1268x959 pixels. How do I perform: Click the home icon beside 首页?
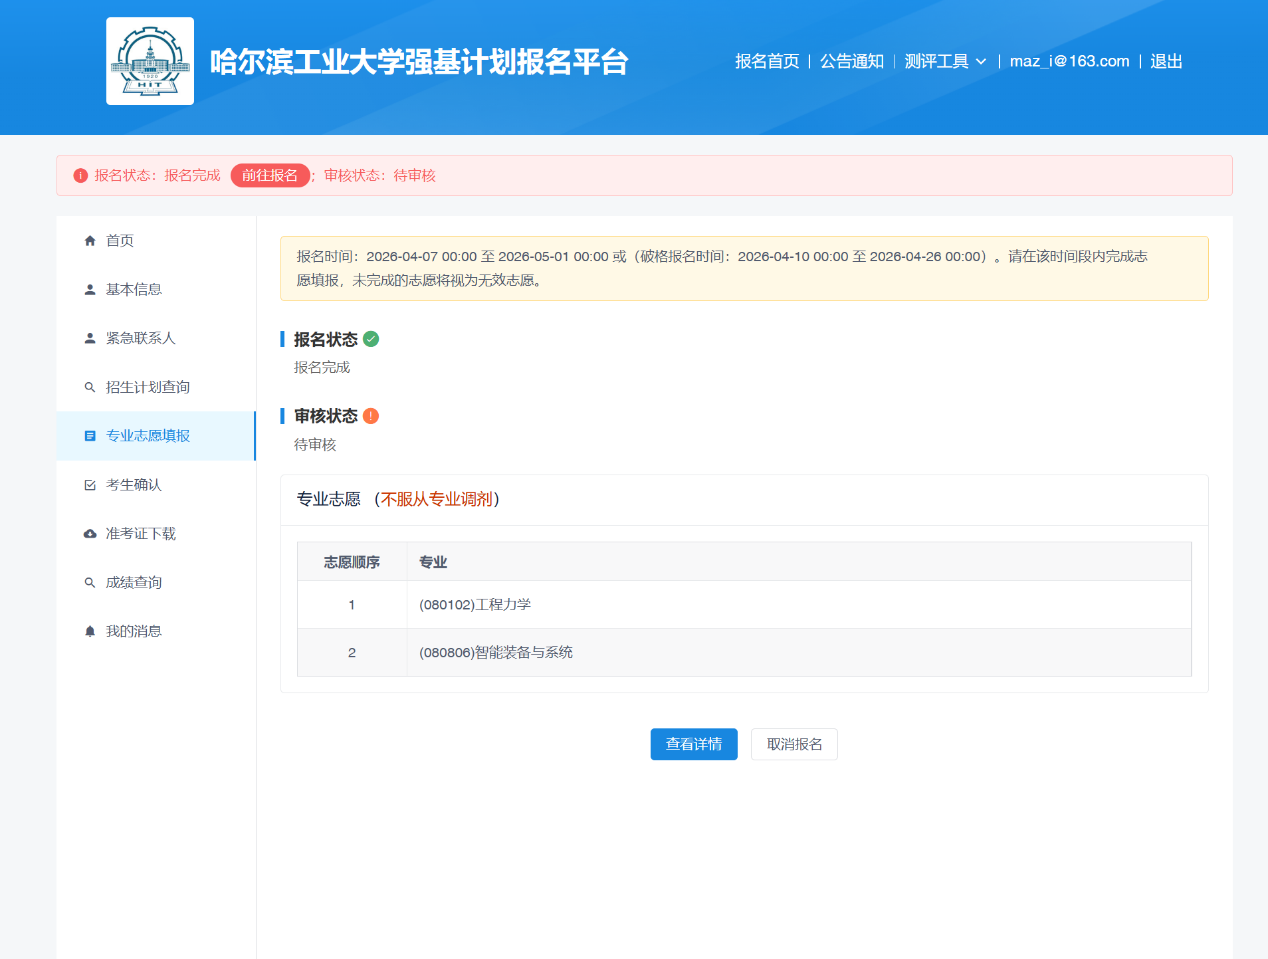tap(90, 241)
